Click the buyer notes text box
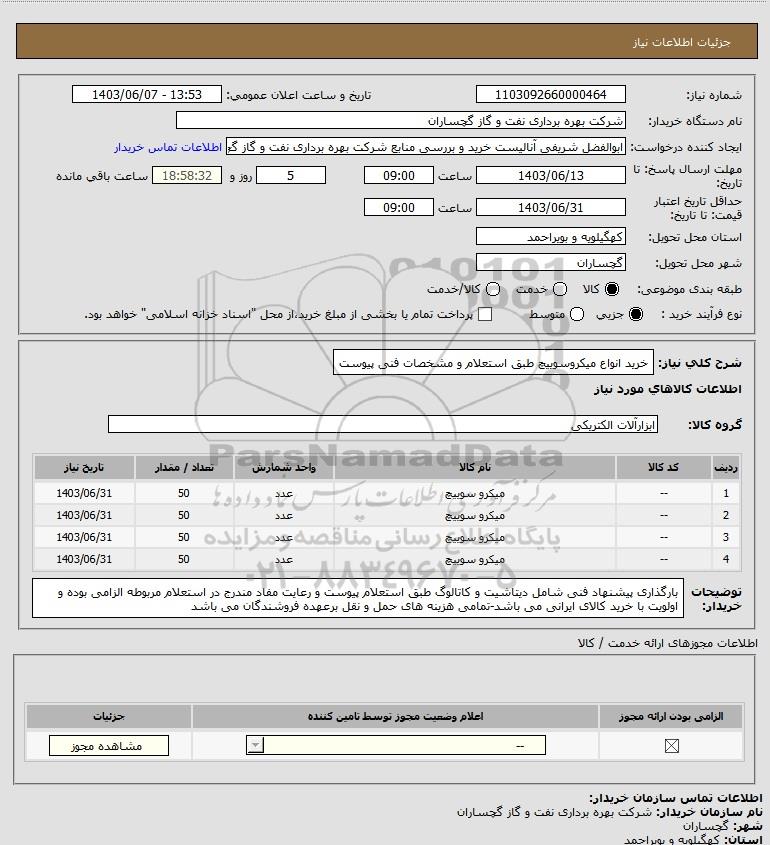Viewport: 770px width, 845px height. 358,599
